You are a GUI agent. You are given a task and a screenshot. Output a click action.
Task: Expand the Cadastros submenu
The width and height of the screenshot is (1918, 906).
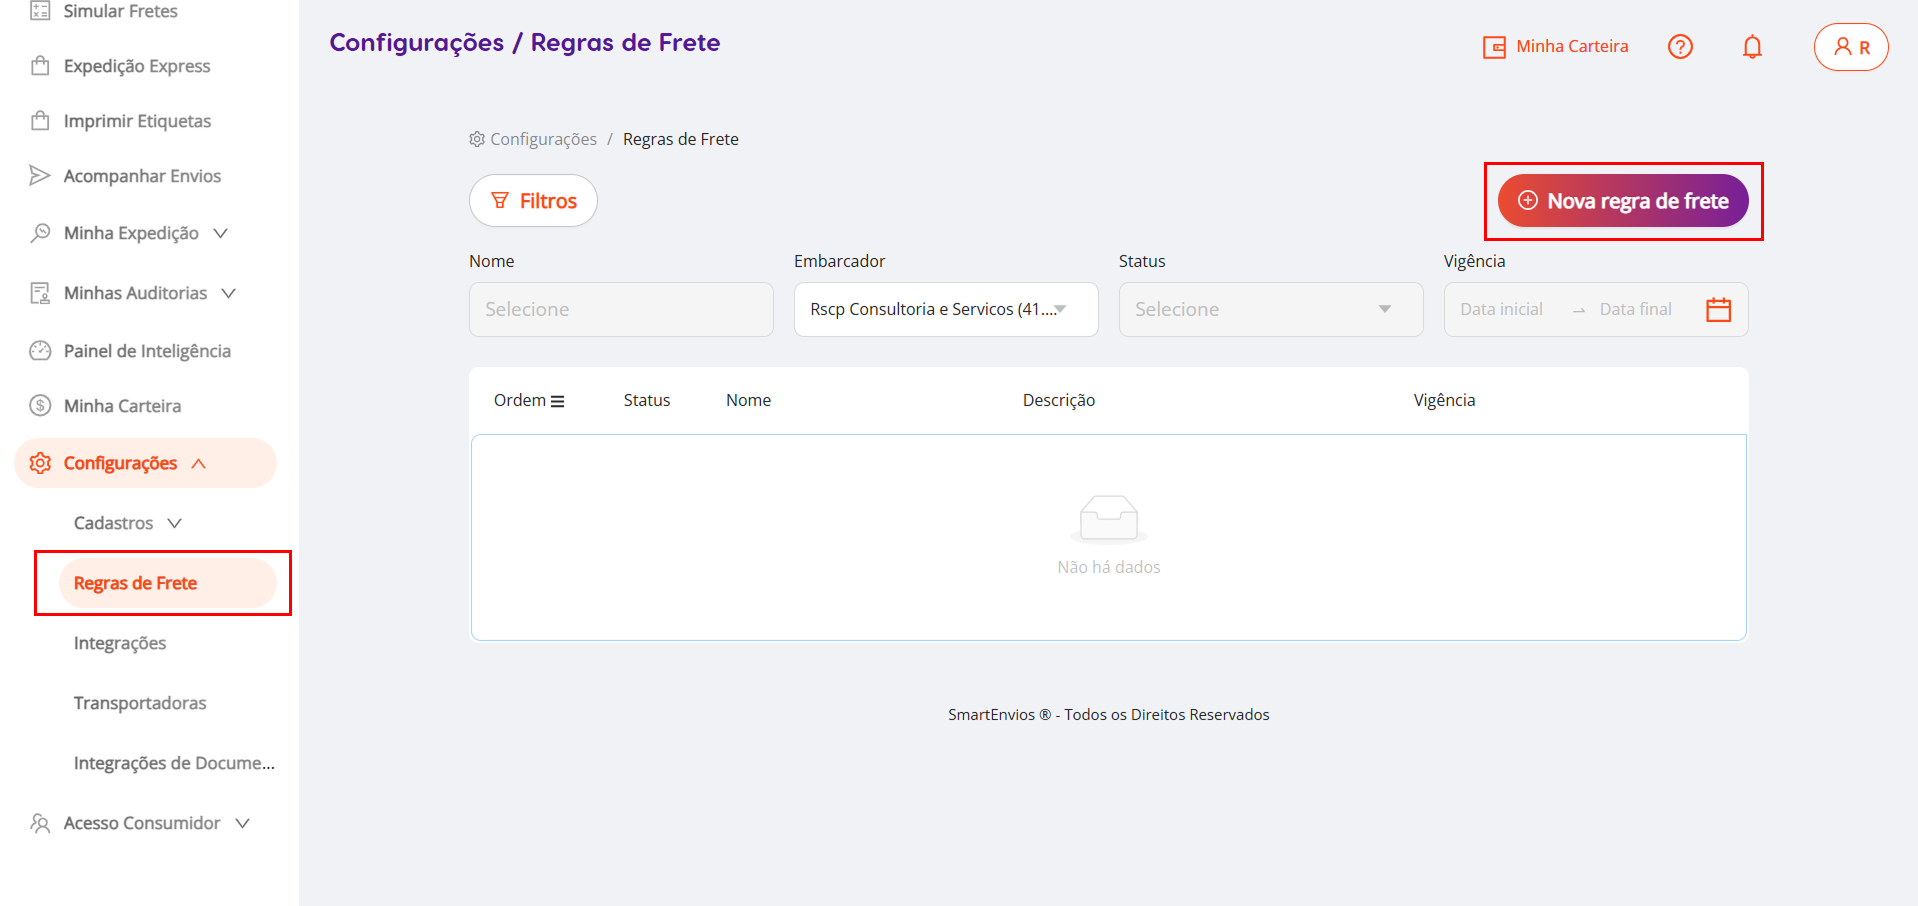(x=128, y=523)
